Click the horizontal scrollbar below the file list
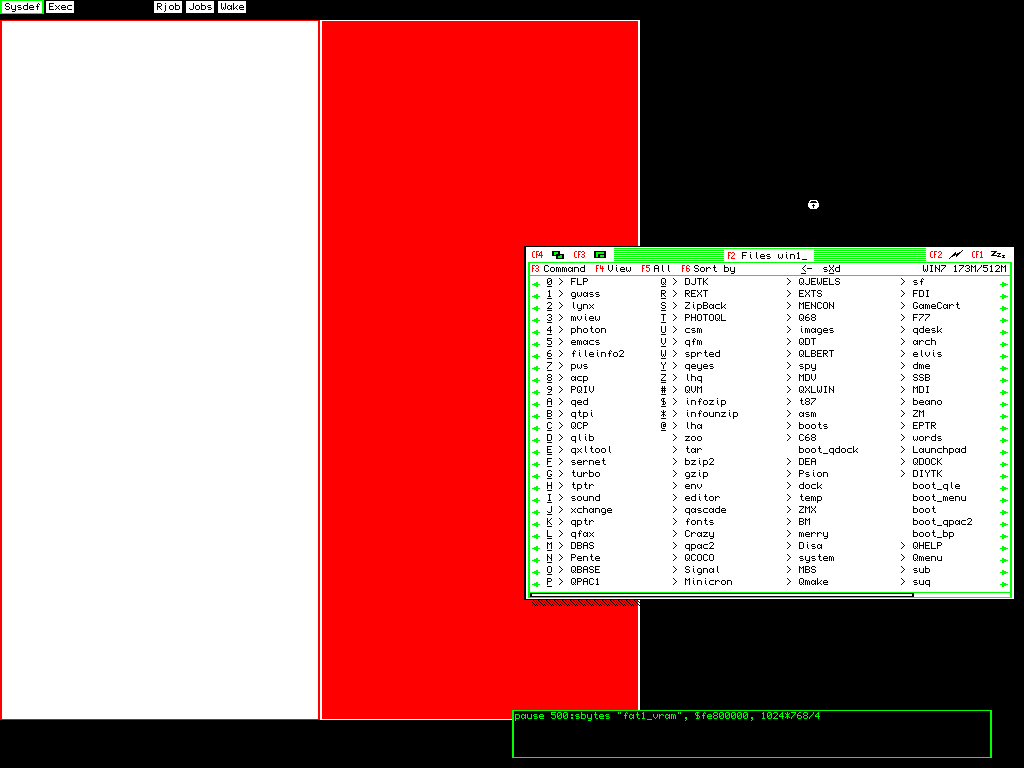This screenshot has width=1024, height=768. coord(721,595)
